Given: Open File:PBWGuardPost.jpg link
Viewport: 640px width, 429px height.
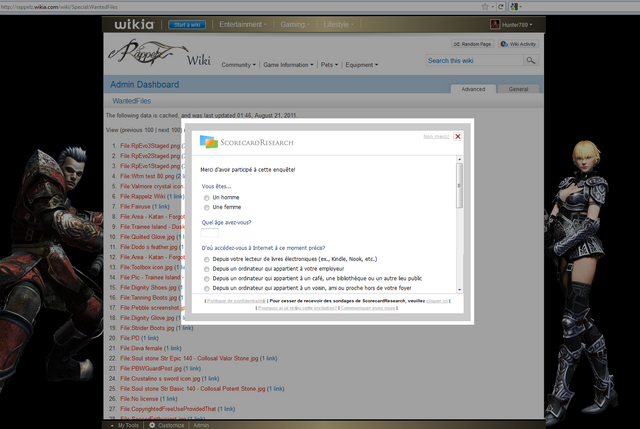Looking at the screenshot, I should tap(151, 368).
